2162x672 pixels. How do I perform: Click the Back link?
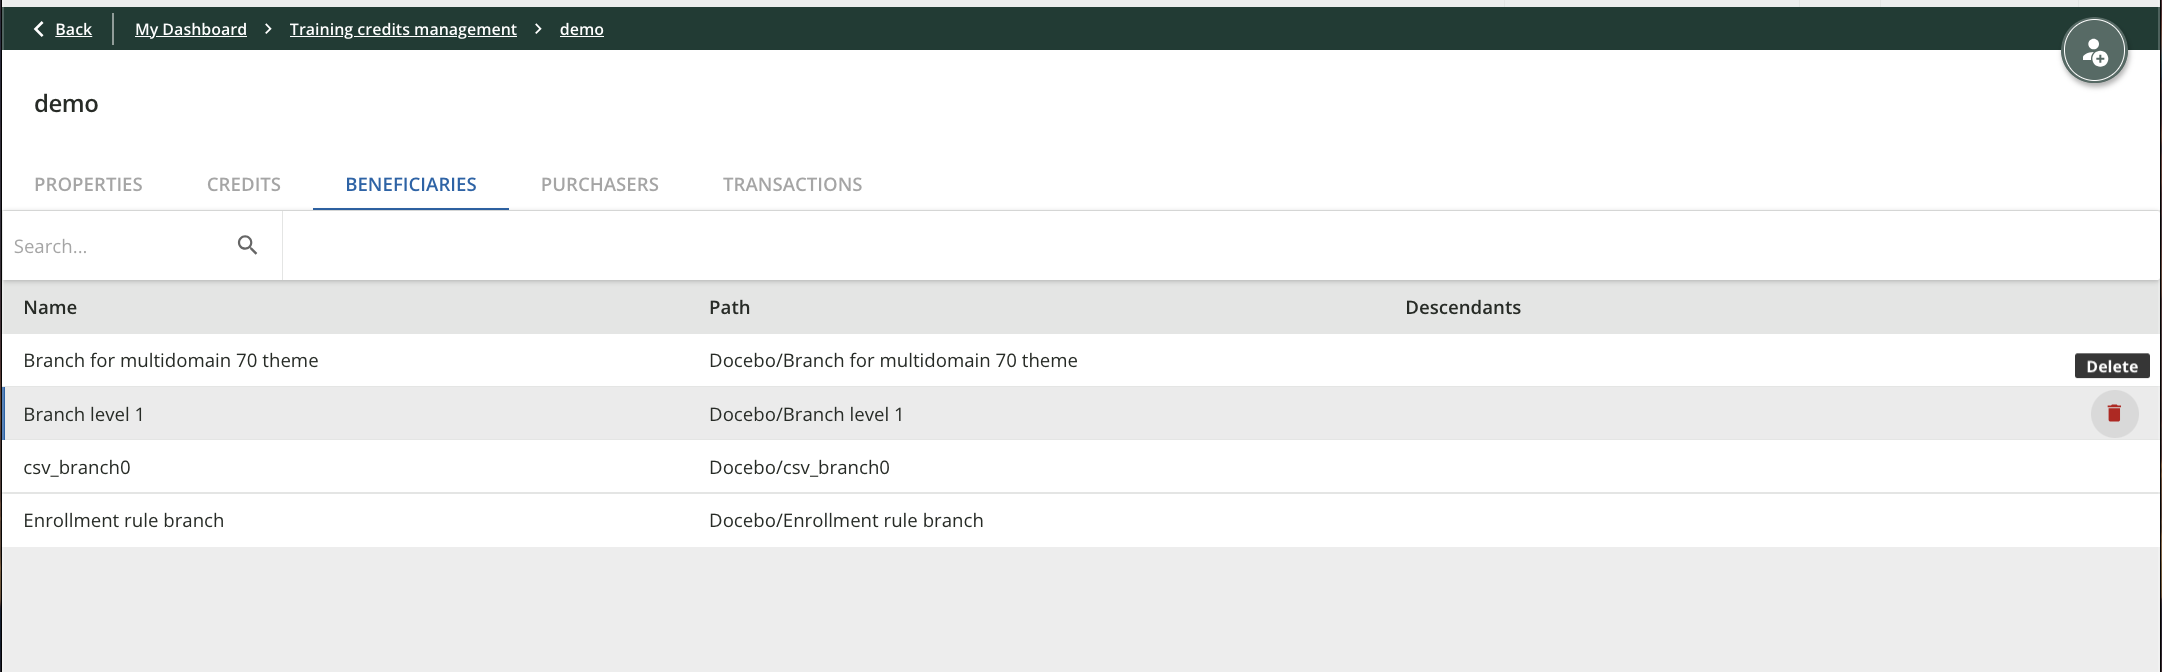(x=73, y=29)
